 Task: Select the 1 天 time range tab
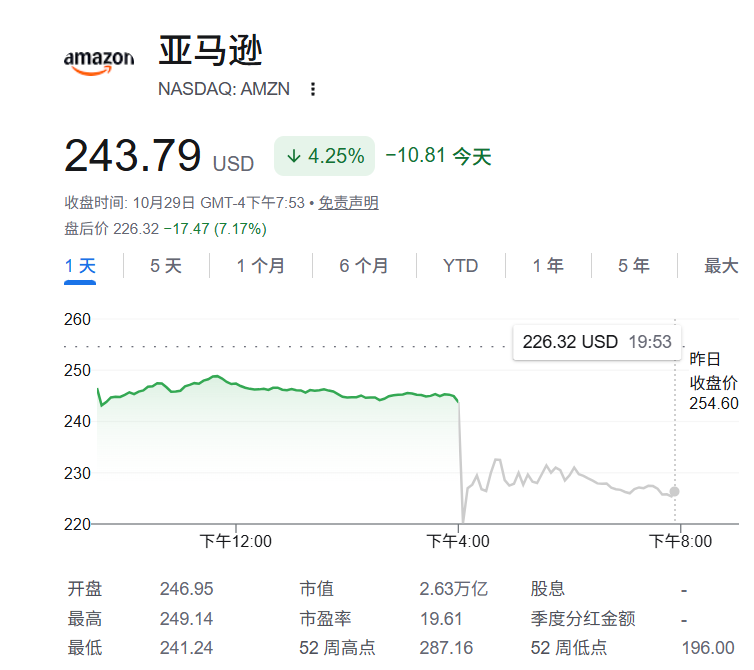(x=80, y=266)
